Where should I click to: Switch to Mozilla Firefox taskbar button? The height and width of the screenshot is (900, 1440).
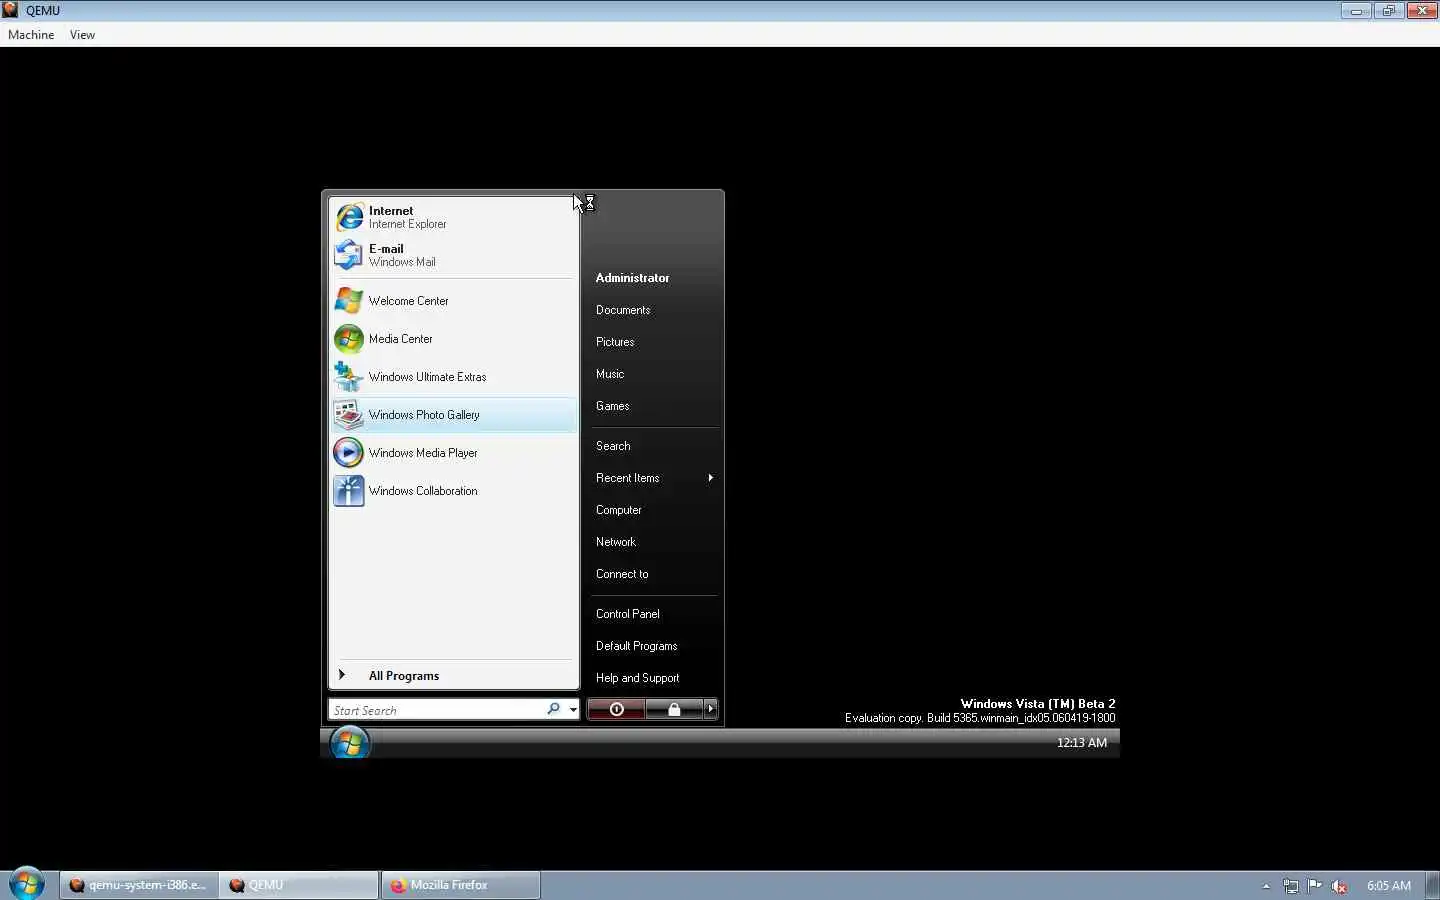[x=460, y=885]
